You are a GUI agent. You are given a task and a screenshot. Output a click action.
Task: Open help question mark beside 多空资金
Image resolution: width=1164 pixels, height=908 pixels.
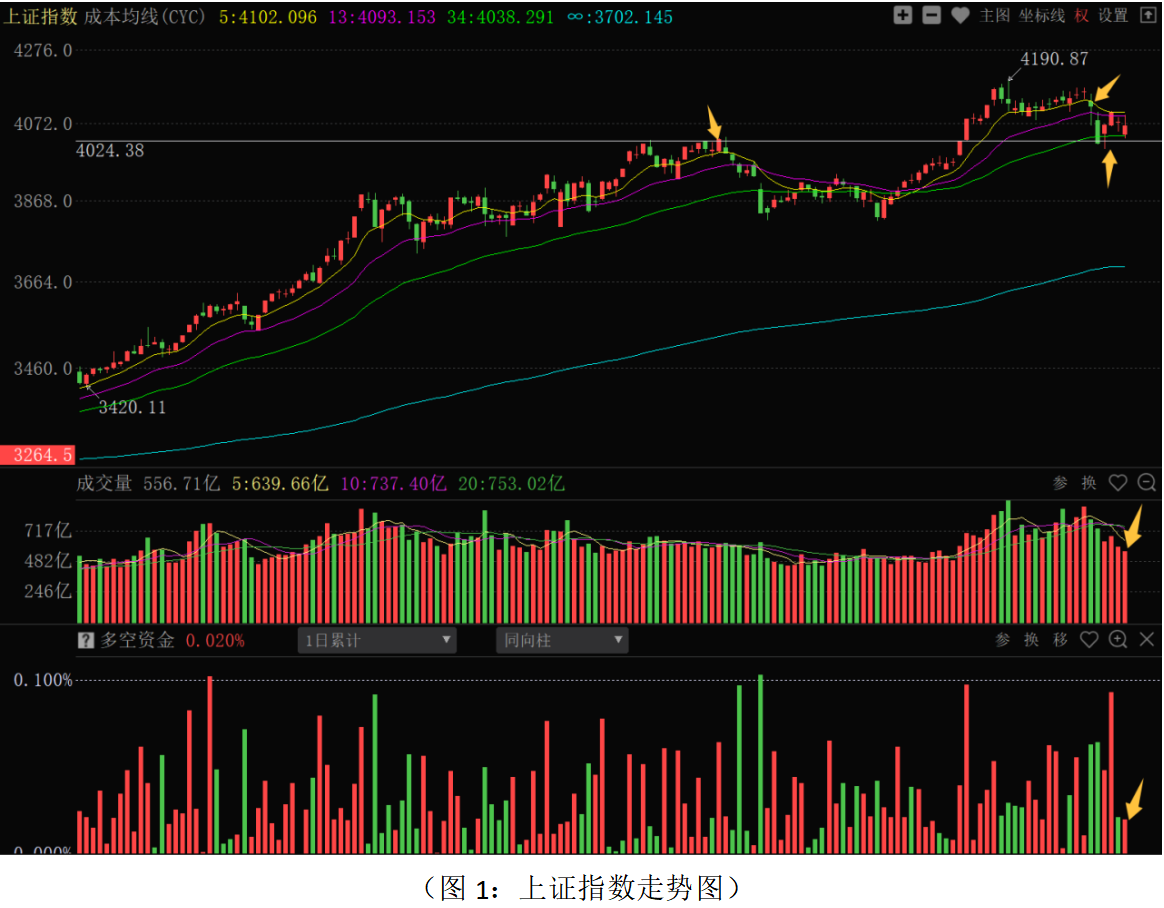tap(86, 640)
